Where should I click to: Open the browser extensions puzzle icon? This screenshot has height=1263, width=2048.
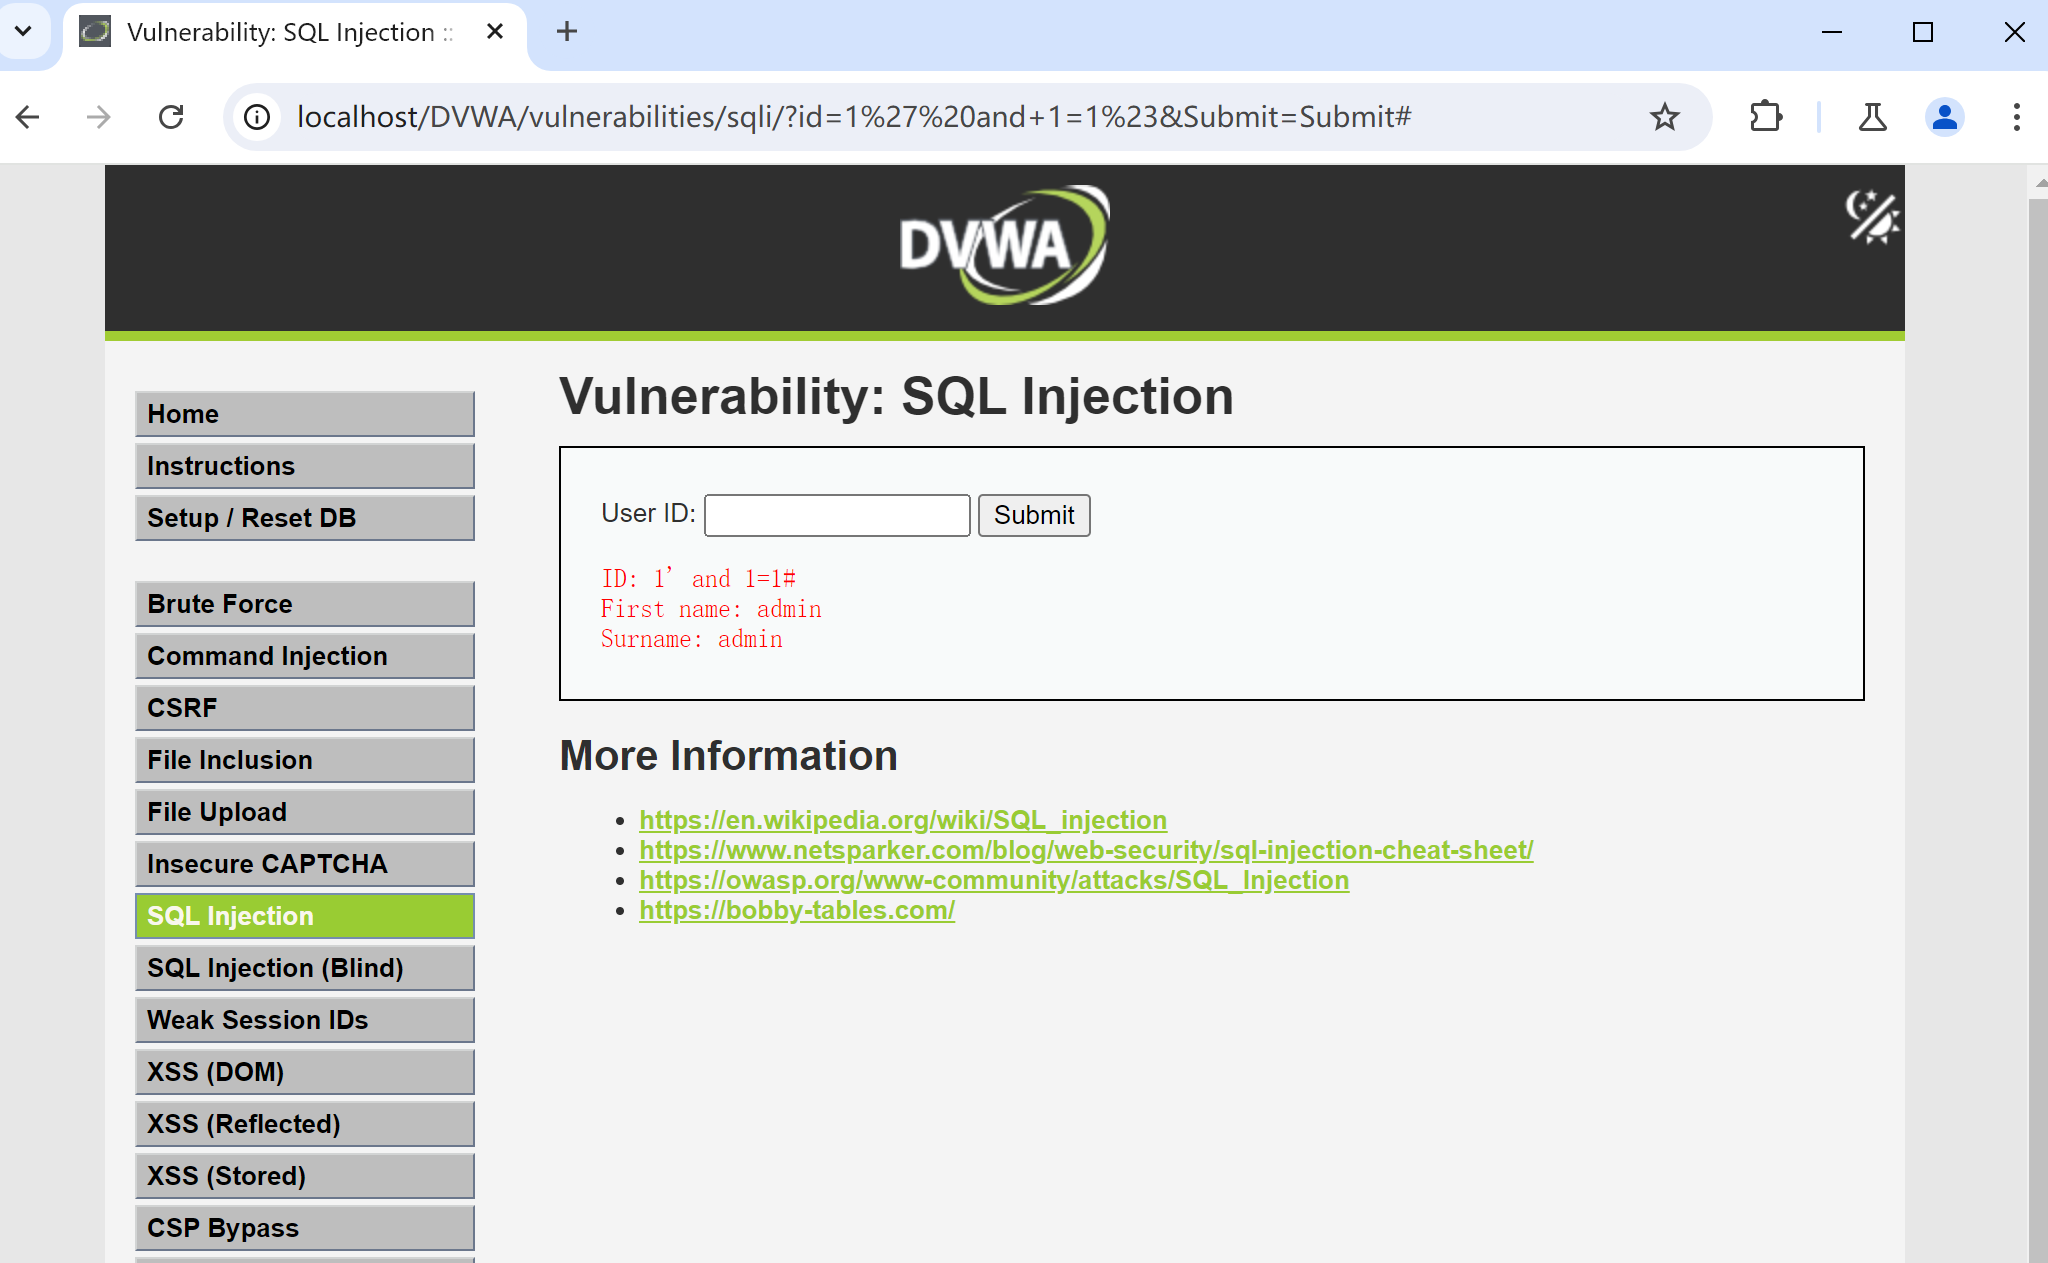coord(1766,117)
